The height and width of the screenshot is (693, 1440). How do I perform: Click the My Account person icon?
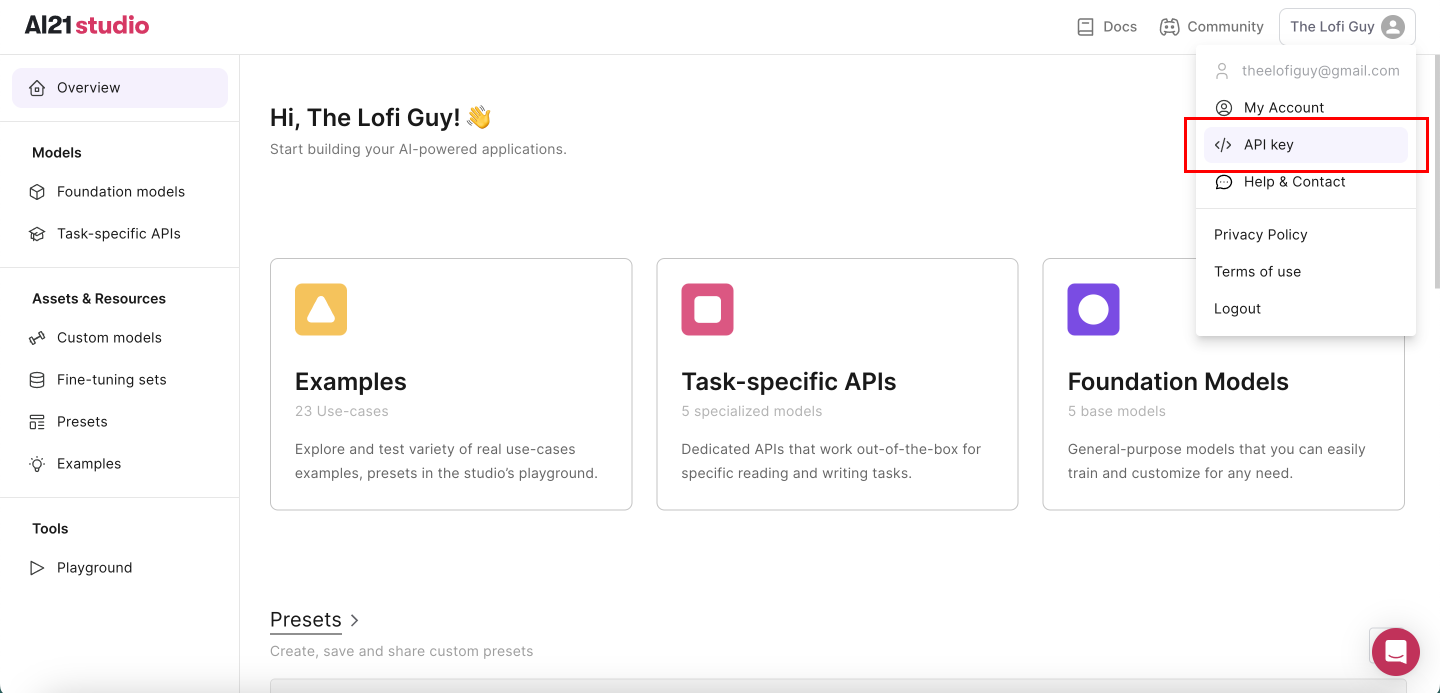[x=1223, y=108]
